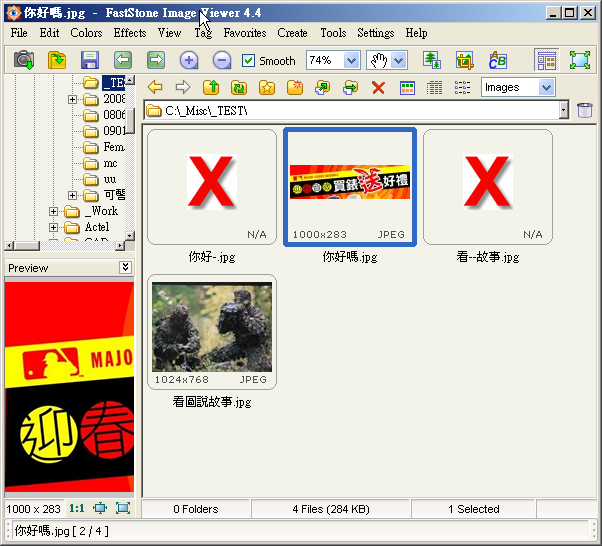Open the View menu

pyautogui.click(x=169, y=33)
